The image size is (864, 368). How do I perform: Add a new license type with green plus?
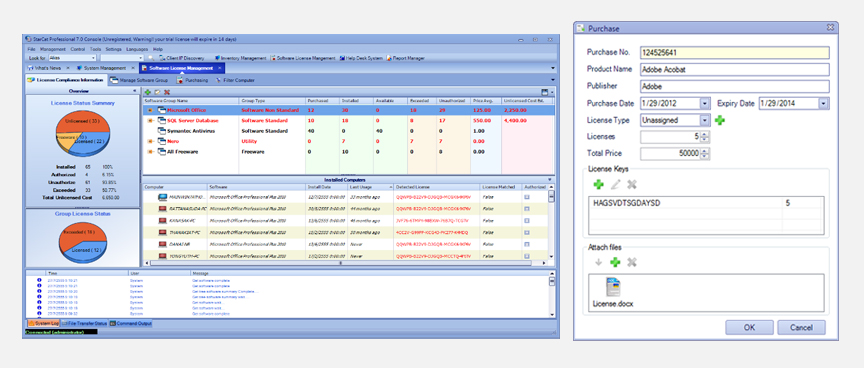(720, 120)
